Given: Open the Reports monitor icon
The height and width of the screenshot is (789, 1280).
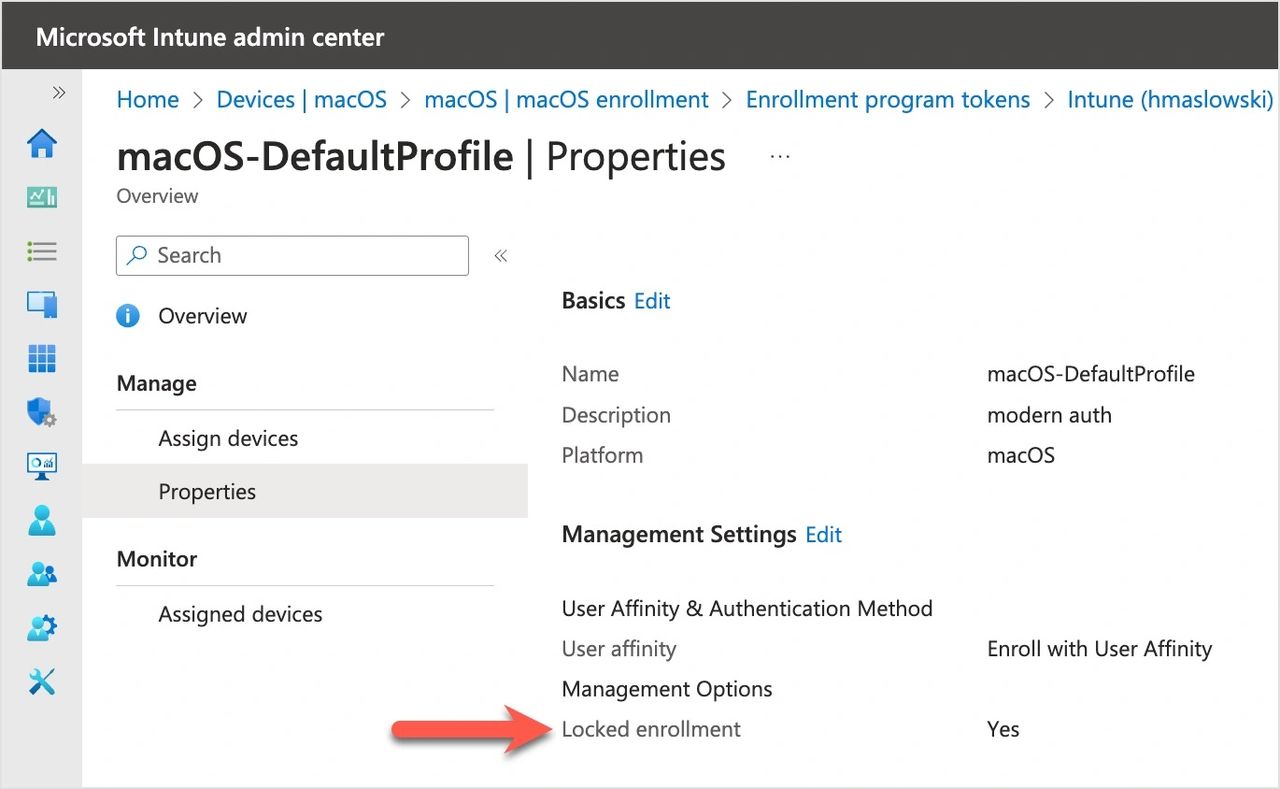Looking at the screenshot, I should tap(42, 465).
